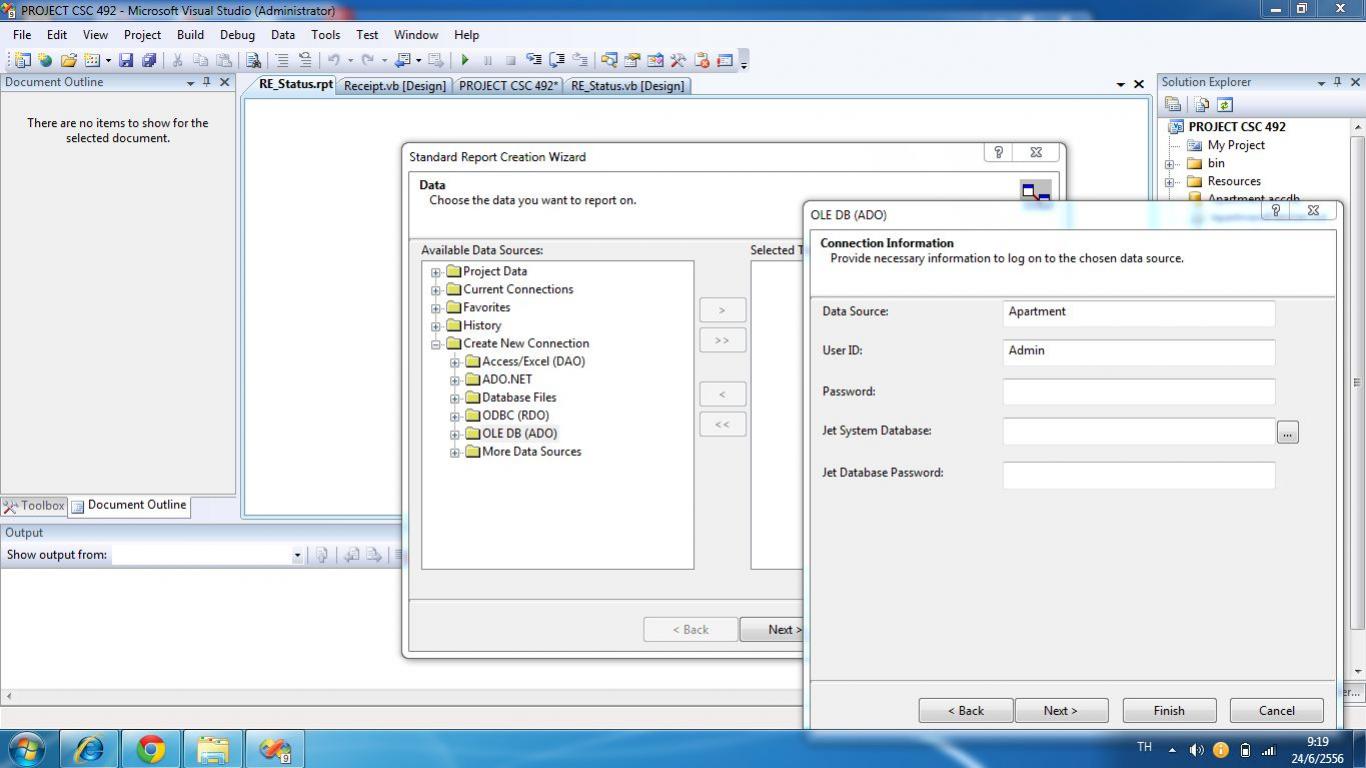Click Next in the OLE DB (ADO) dialog
The width and height of the screenshot is (1366, 768).
[1061, 711]
